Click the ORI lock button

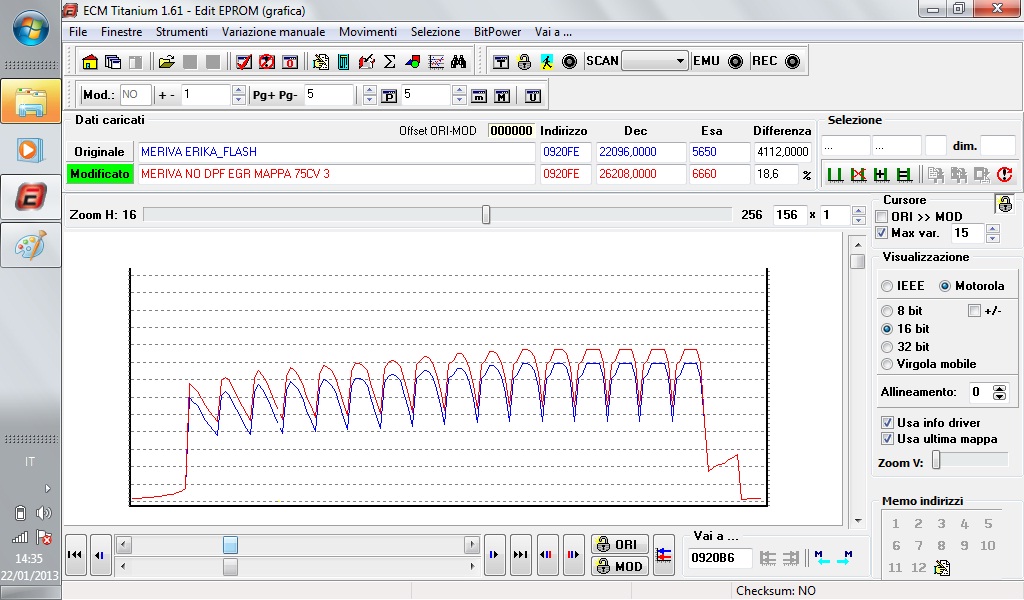tap(620, 545)
